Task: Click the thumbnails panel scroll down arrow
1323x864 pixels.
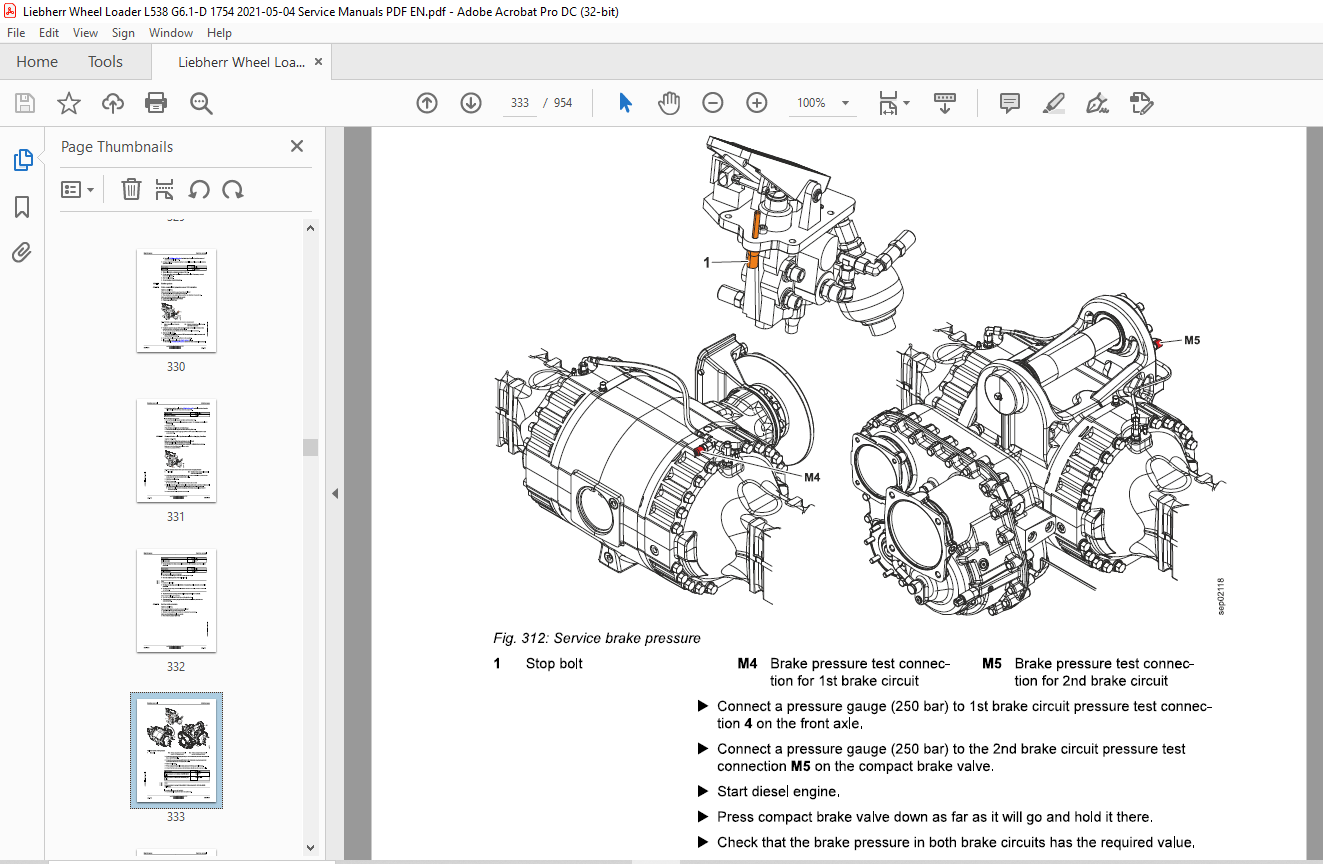Action: 310,848
